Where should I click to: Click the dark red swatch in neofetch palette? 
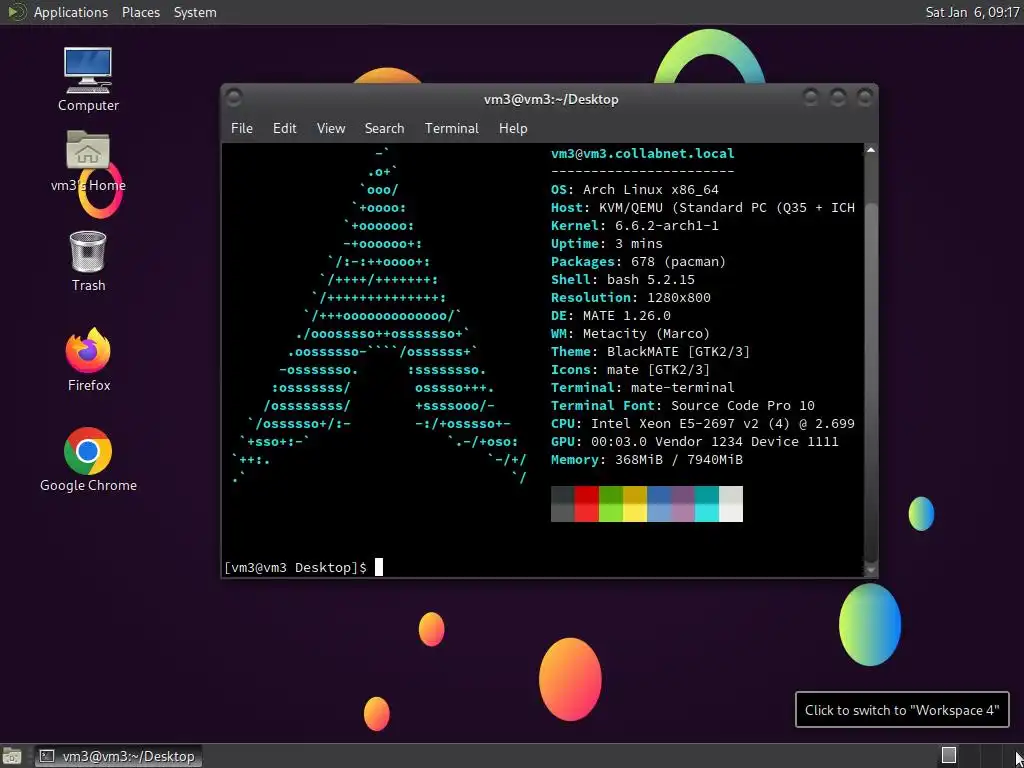[x=586, y=495]
